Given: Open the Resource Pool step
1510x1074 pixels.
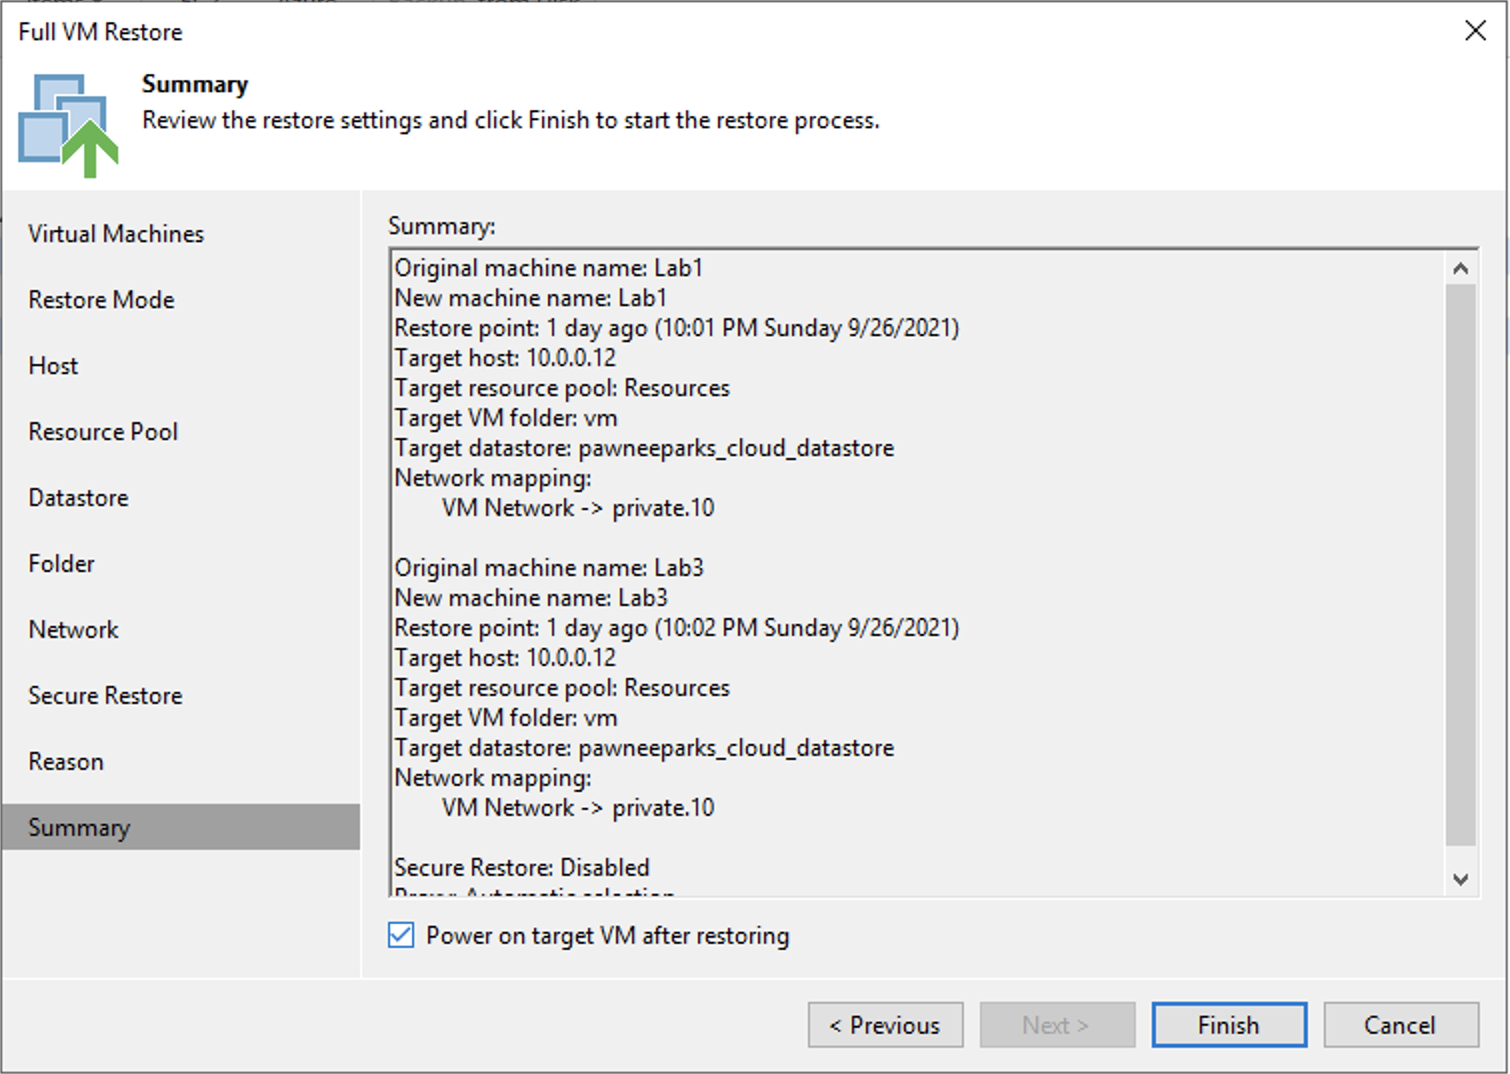Looking at the screenshot, I should tap(103, 431).
